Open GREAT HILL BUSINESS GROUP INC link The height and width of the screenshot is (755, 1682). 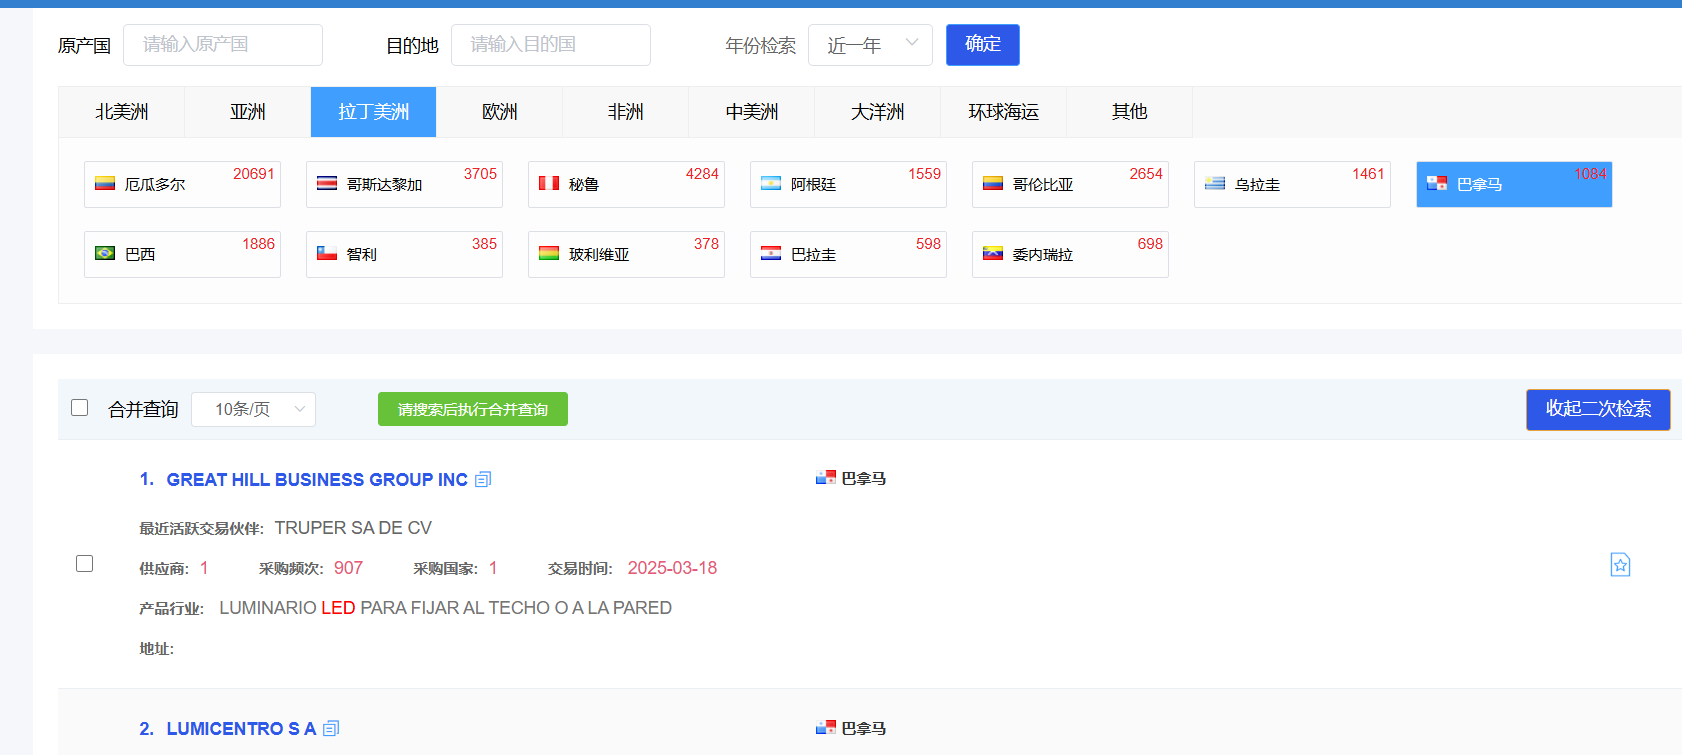(316, 480)
